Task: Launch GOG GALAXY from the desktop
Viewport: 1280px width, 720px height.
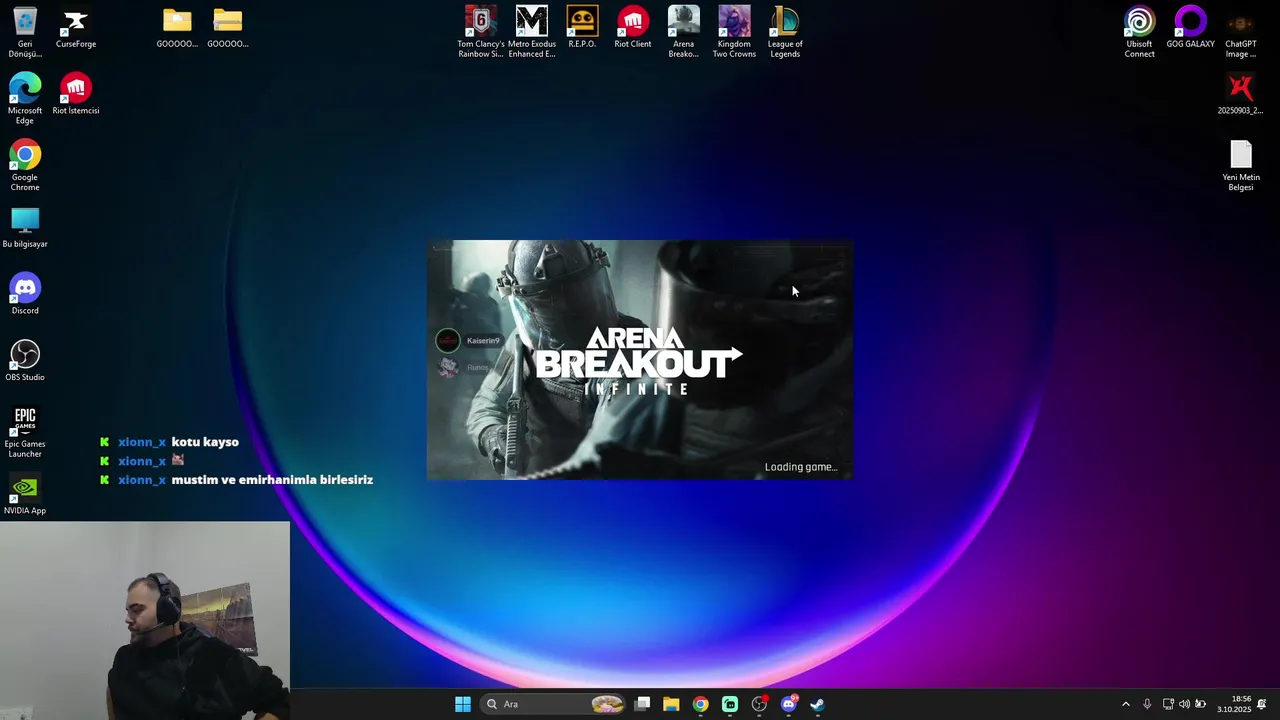Action: point(1190,28)
